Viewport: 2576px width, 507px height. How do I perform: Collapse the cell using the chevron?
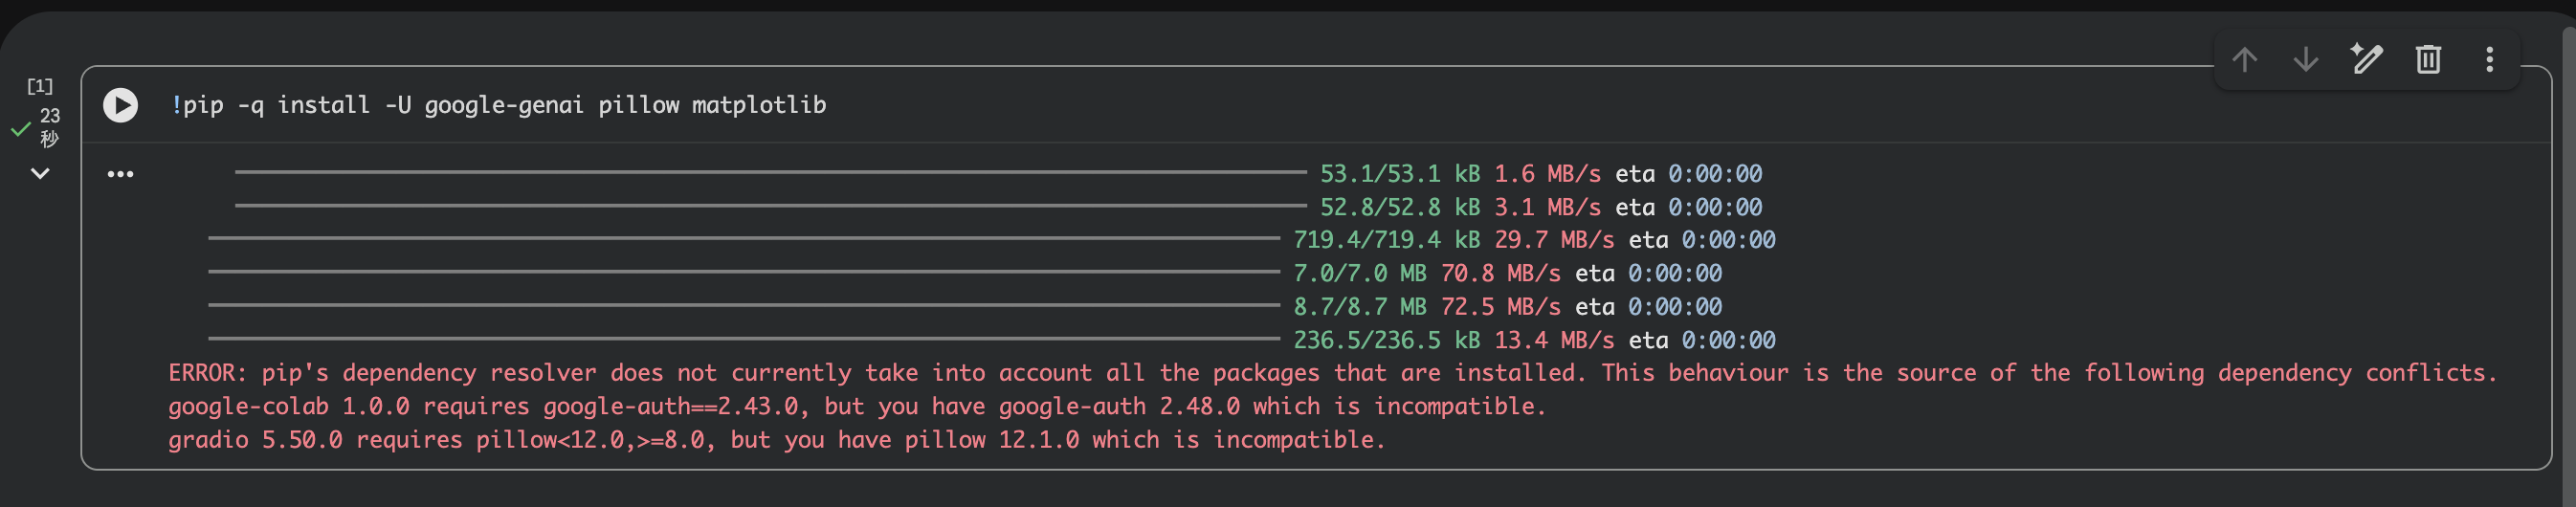pos(40,174)
